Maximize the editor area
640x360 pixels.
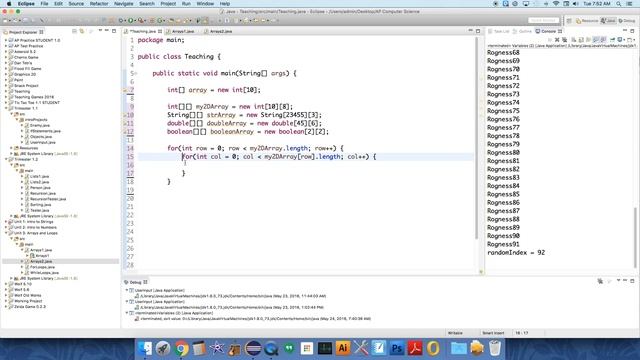478,31
